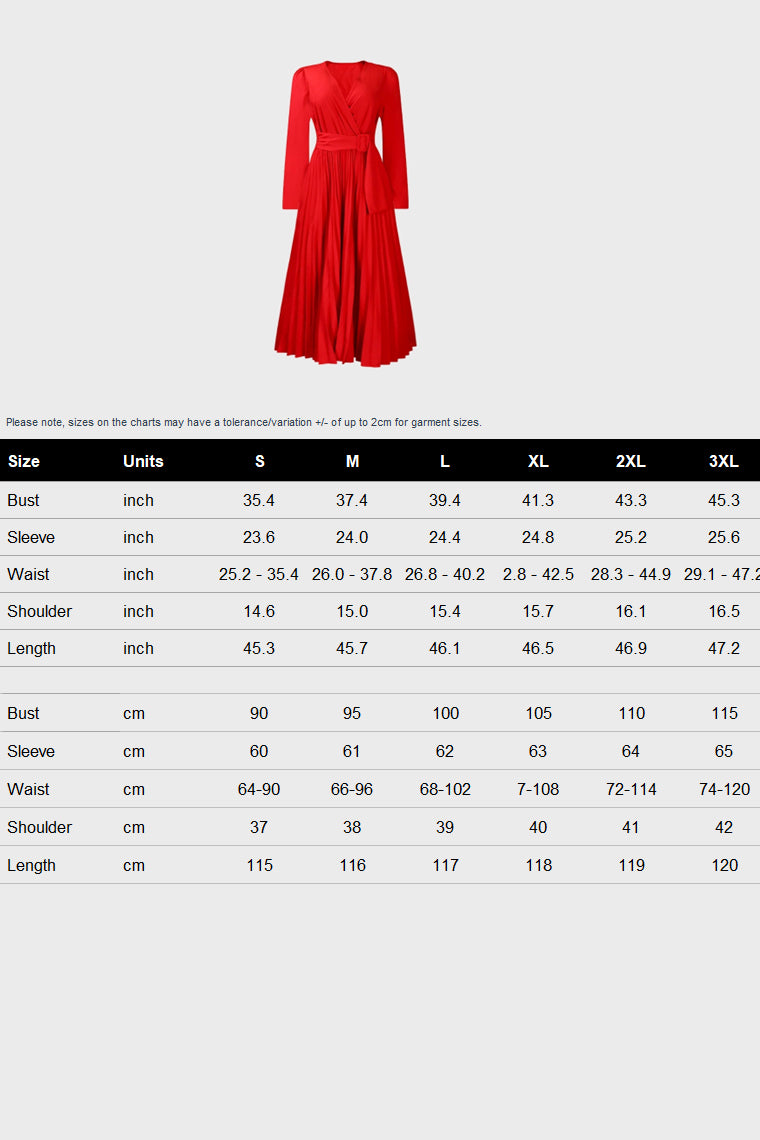Click the 'M' size column header
The image size is (760, 1140).
tap(352, 461)
